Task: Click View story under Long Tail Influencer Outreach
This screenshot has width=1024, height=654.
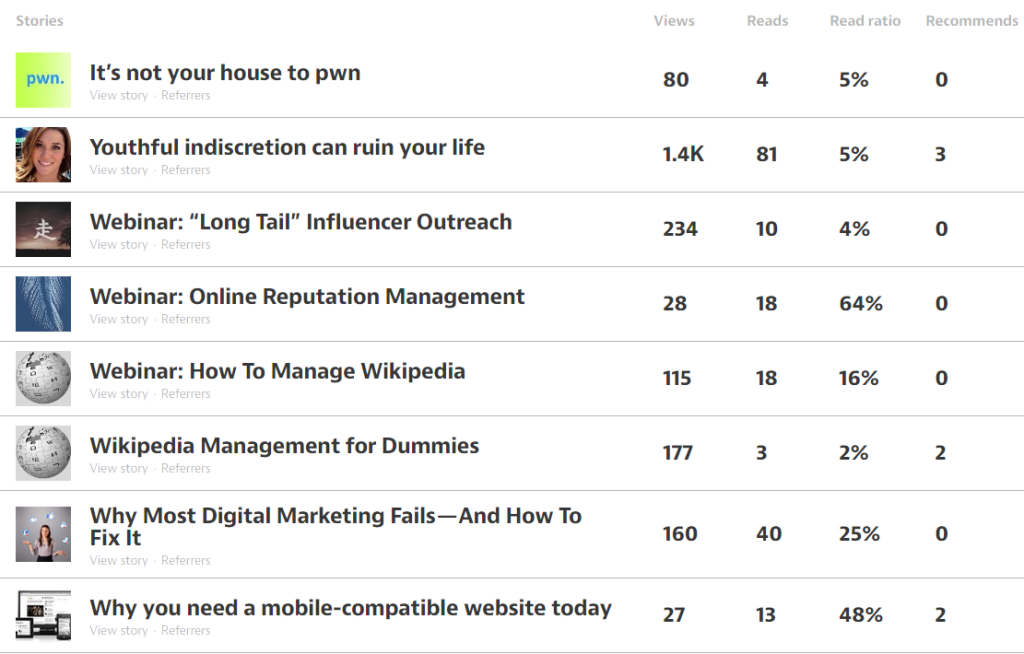Action: [x=118, y=245]
